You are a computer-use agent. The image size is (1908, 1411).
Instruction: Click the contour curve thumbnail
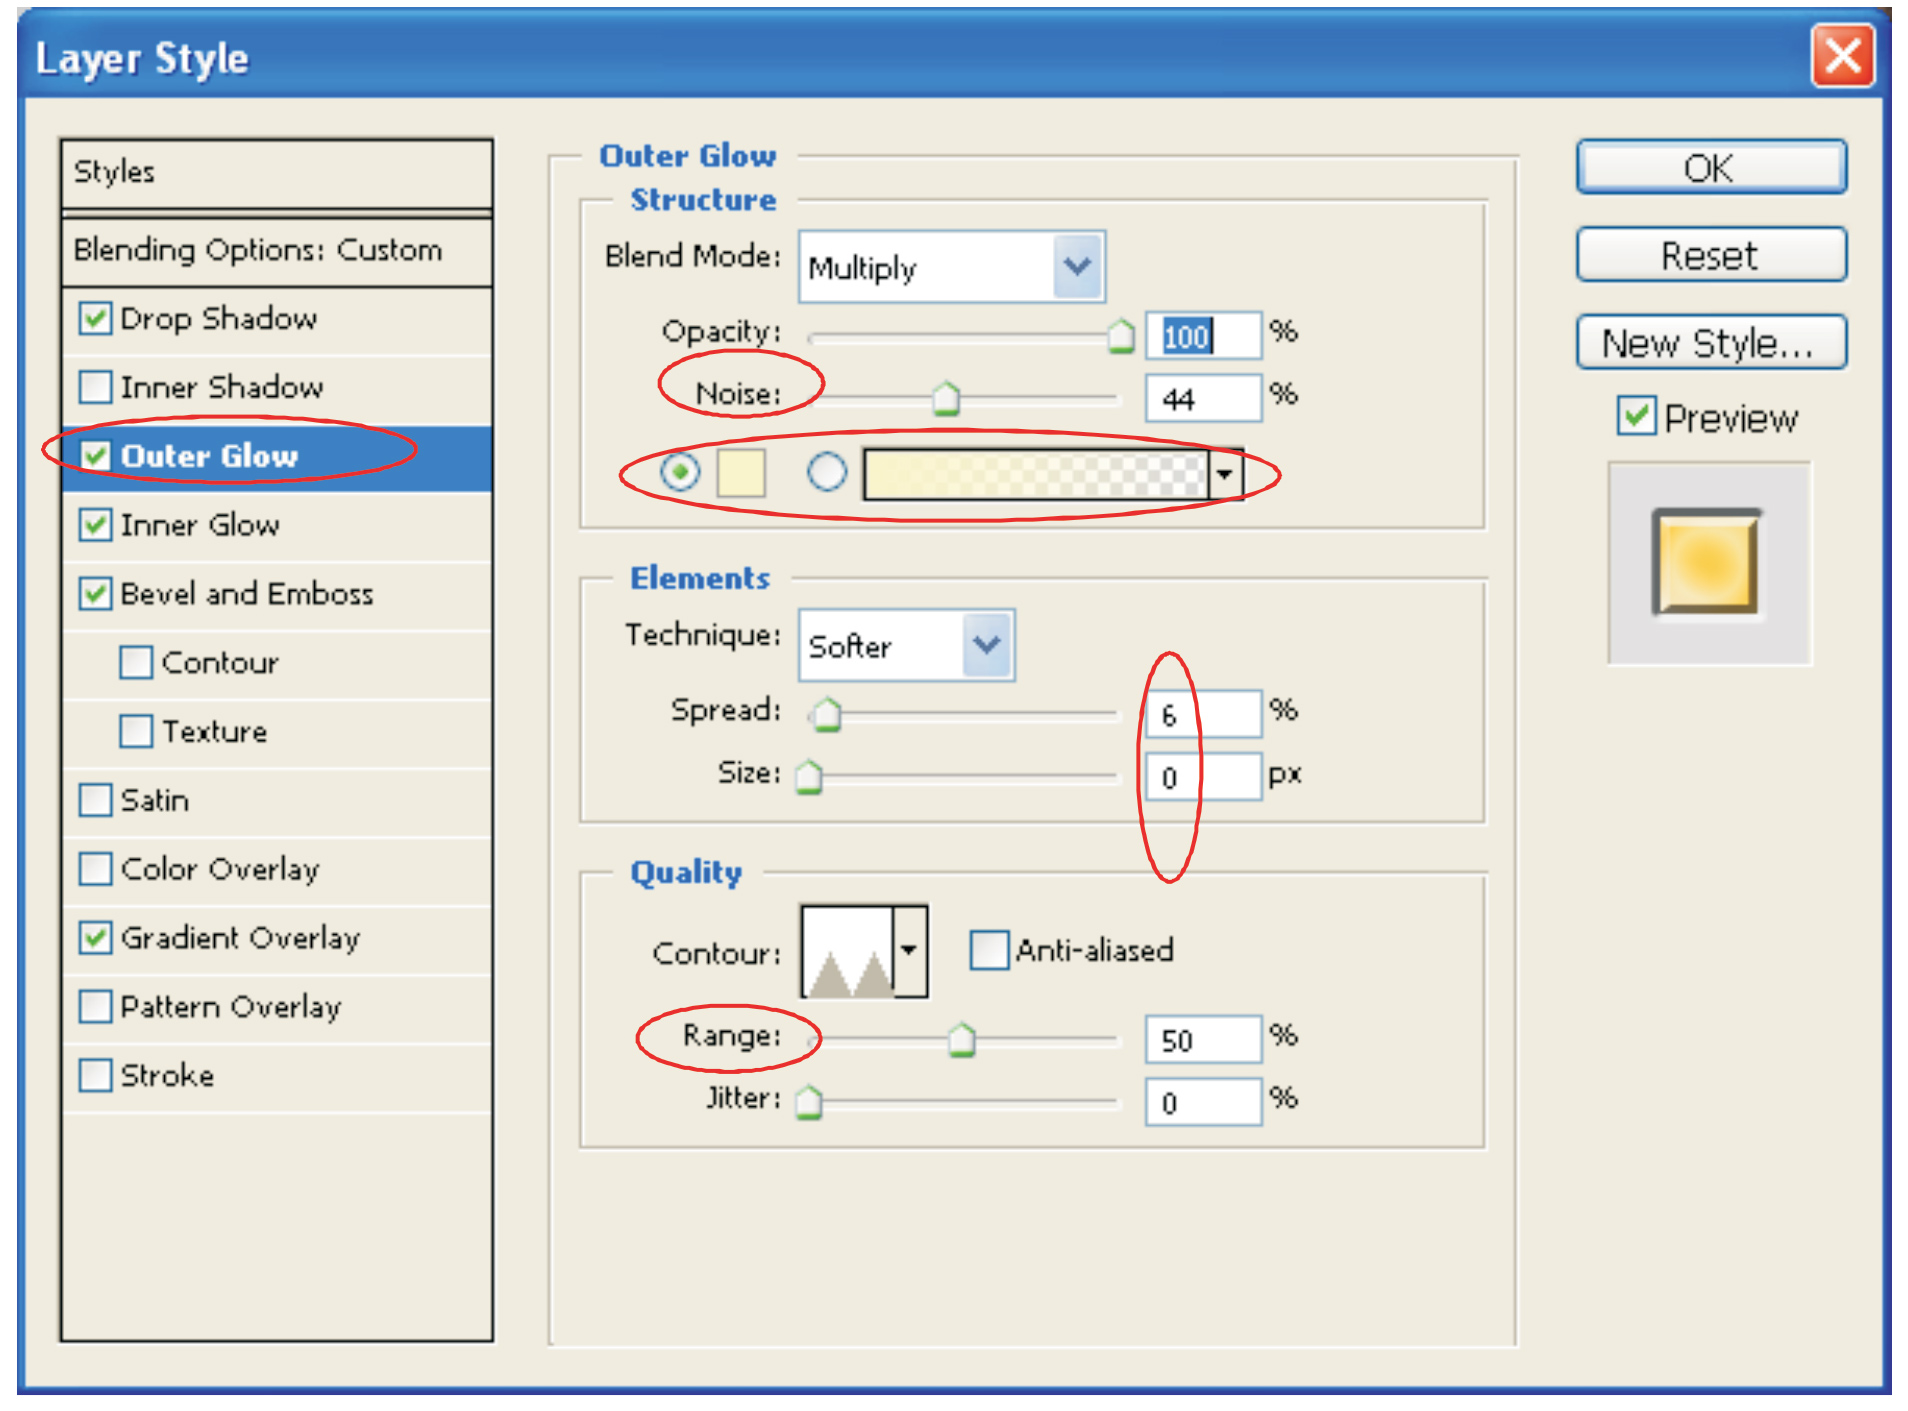point(848,951)
